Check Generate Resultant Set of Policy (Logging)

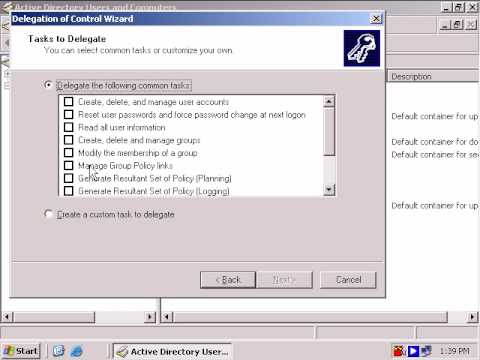point(69,191)
